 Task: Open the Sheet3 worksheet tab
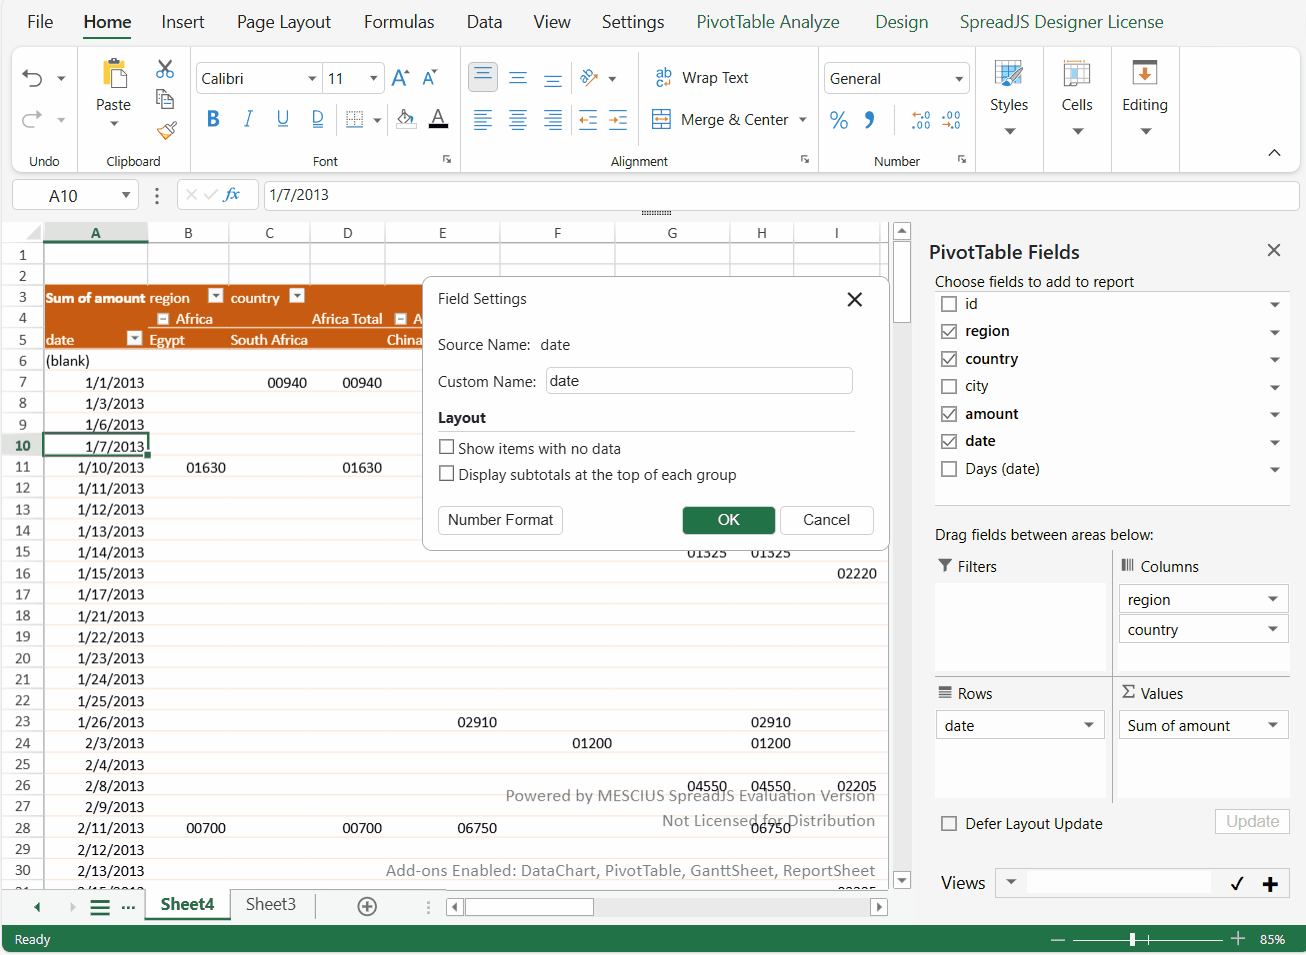coord(271,904)
